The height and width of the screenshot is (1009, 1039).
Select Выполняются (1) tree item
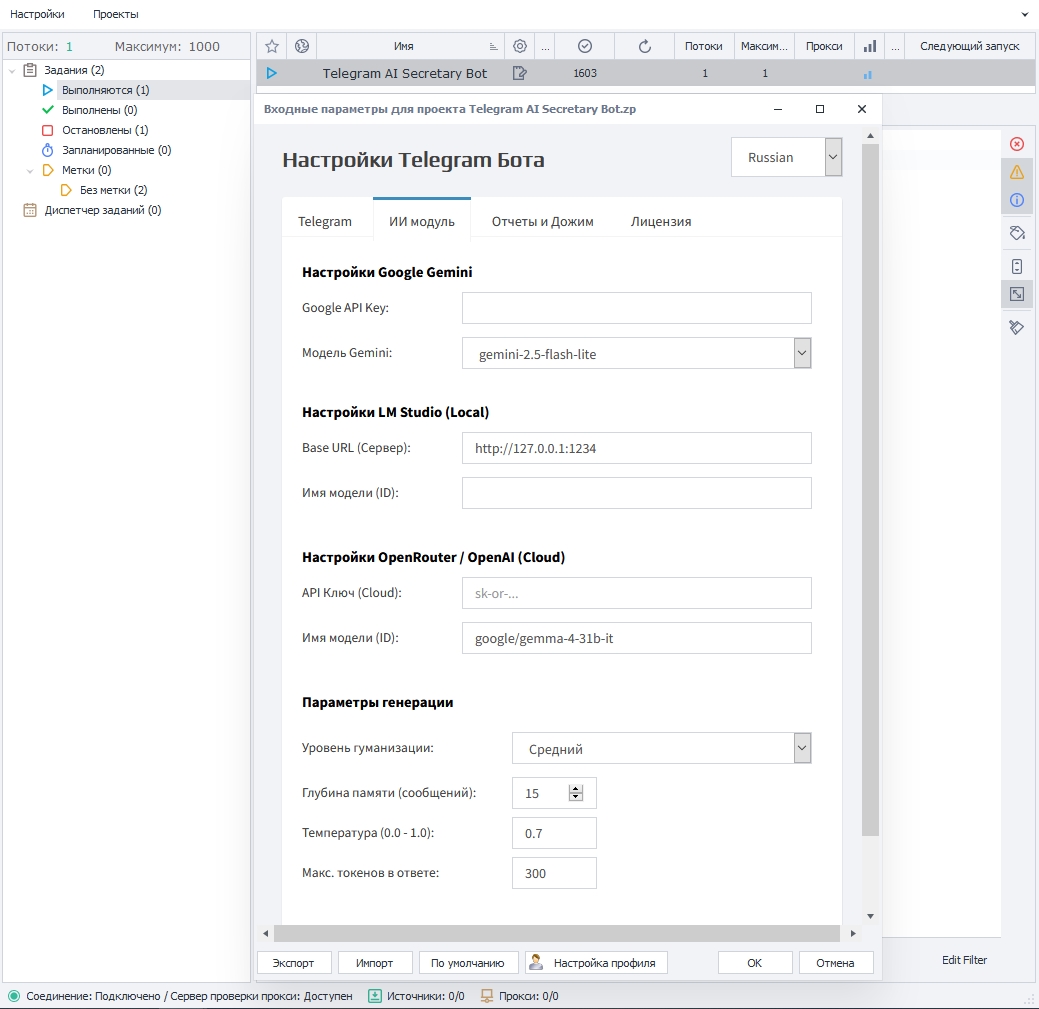105,90
